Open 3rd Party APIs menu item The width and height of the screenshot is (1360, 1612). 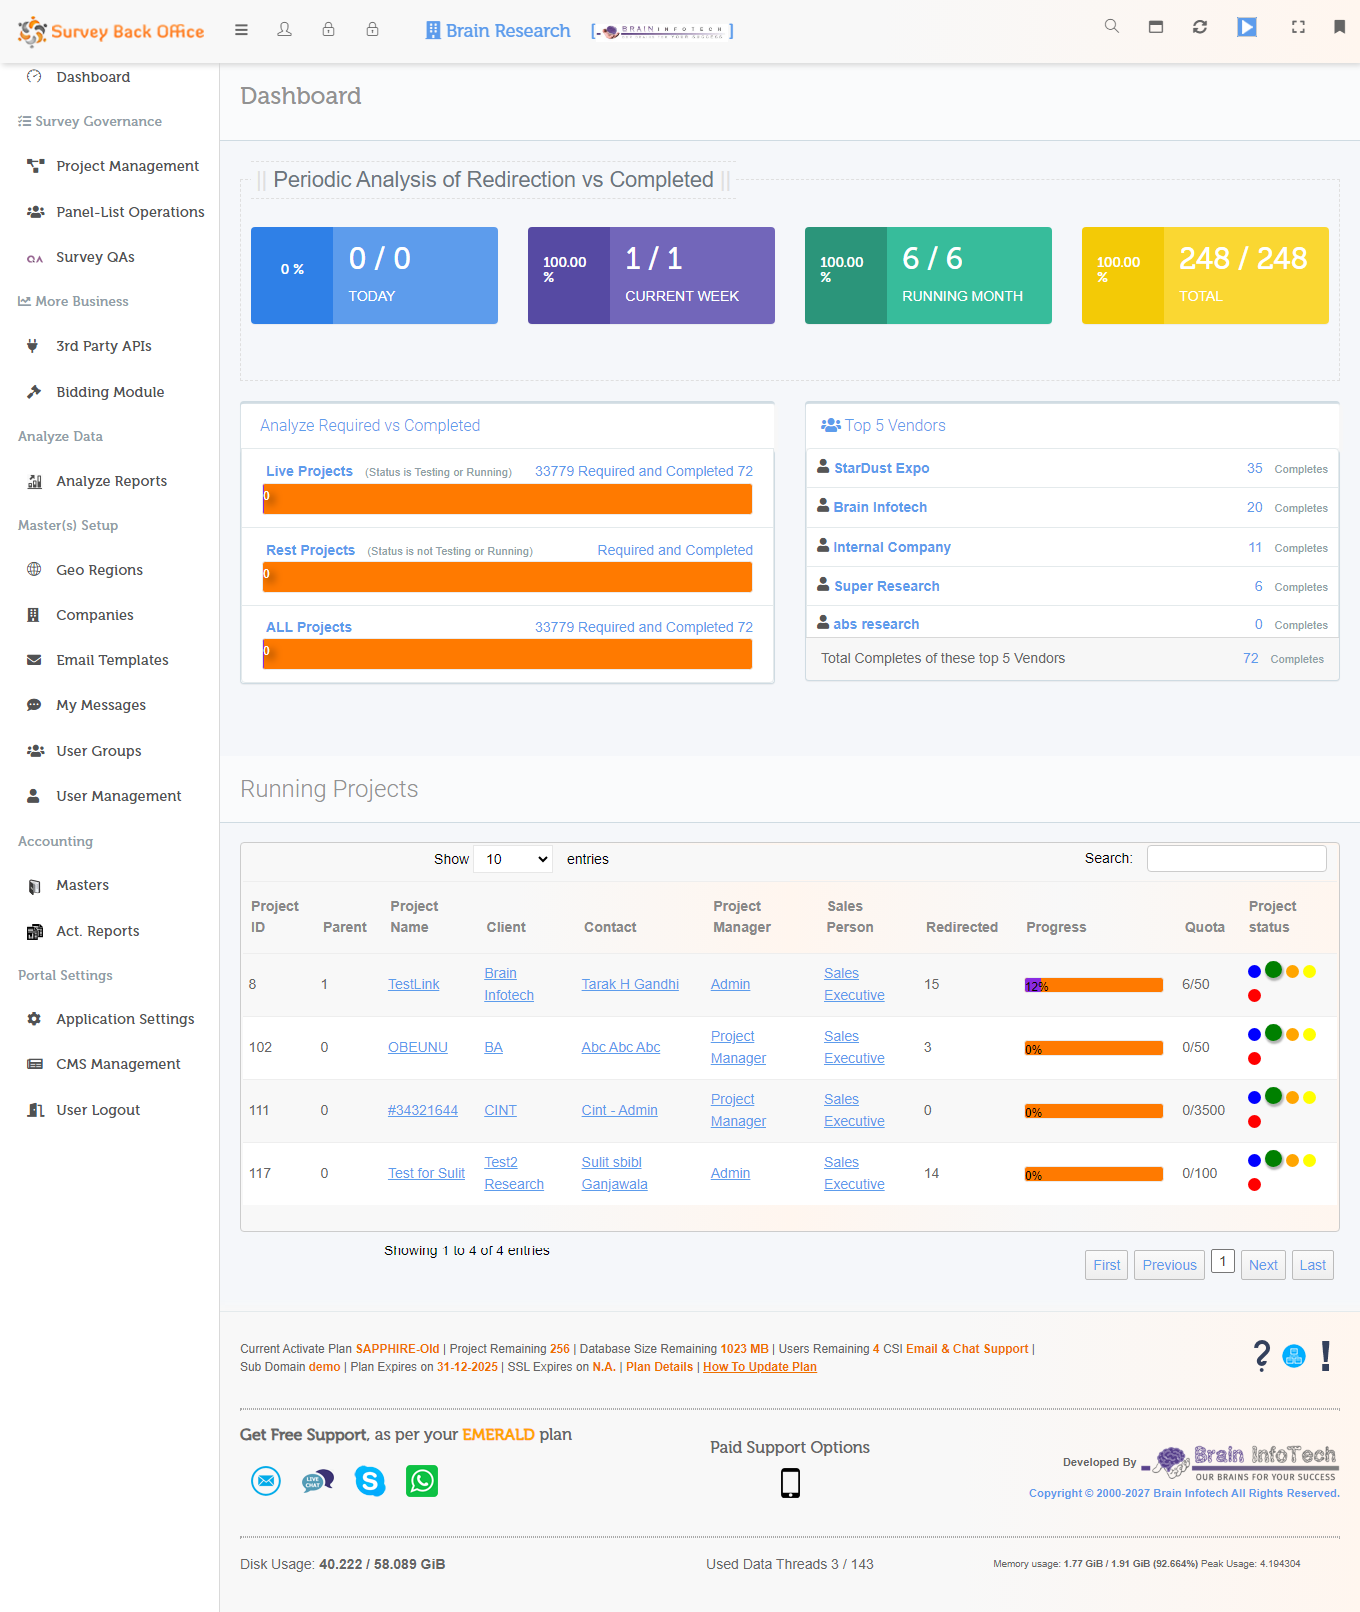(104, 346)
